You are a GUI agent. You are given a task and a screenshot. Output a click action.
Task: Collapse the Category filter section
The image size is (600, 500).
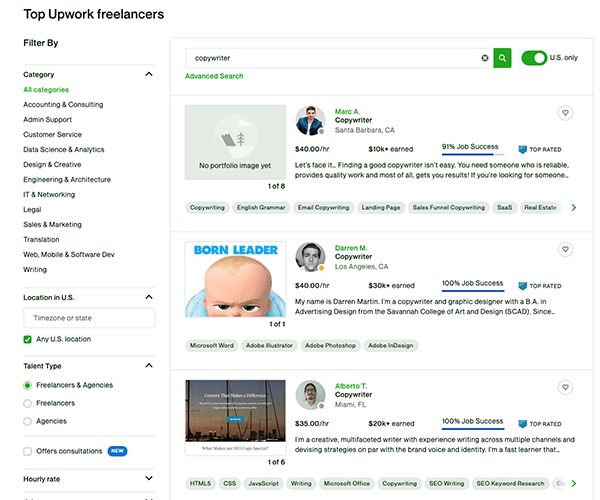[x=149, y=74]
